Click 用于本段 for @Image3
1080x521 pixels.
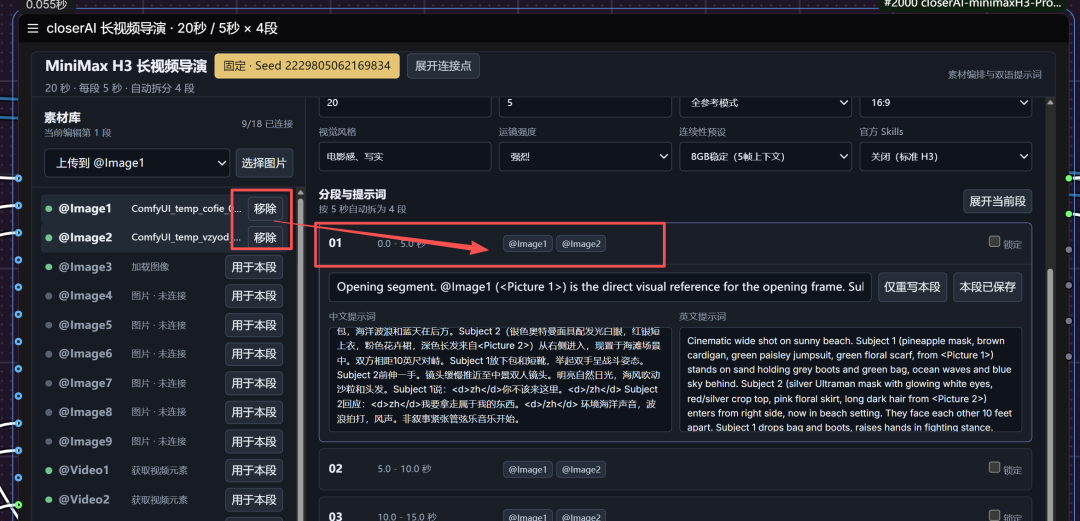click(x=253, y=267)
